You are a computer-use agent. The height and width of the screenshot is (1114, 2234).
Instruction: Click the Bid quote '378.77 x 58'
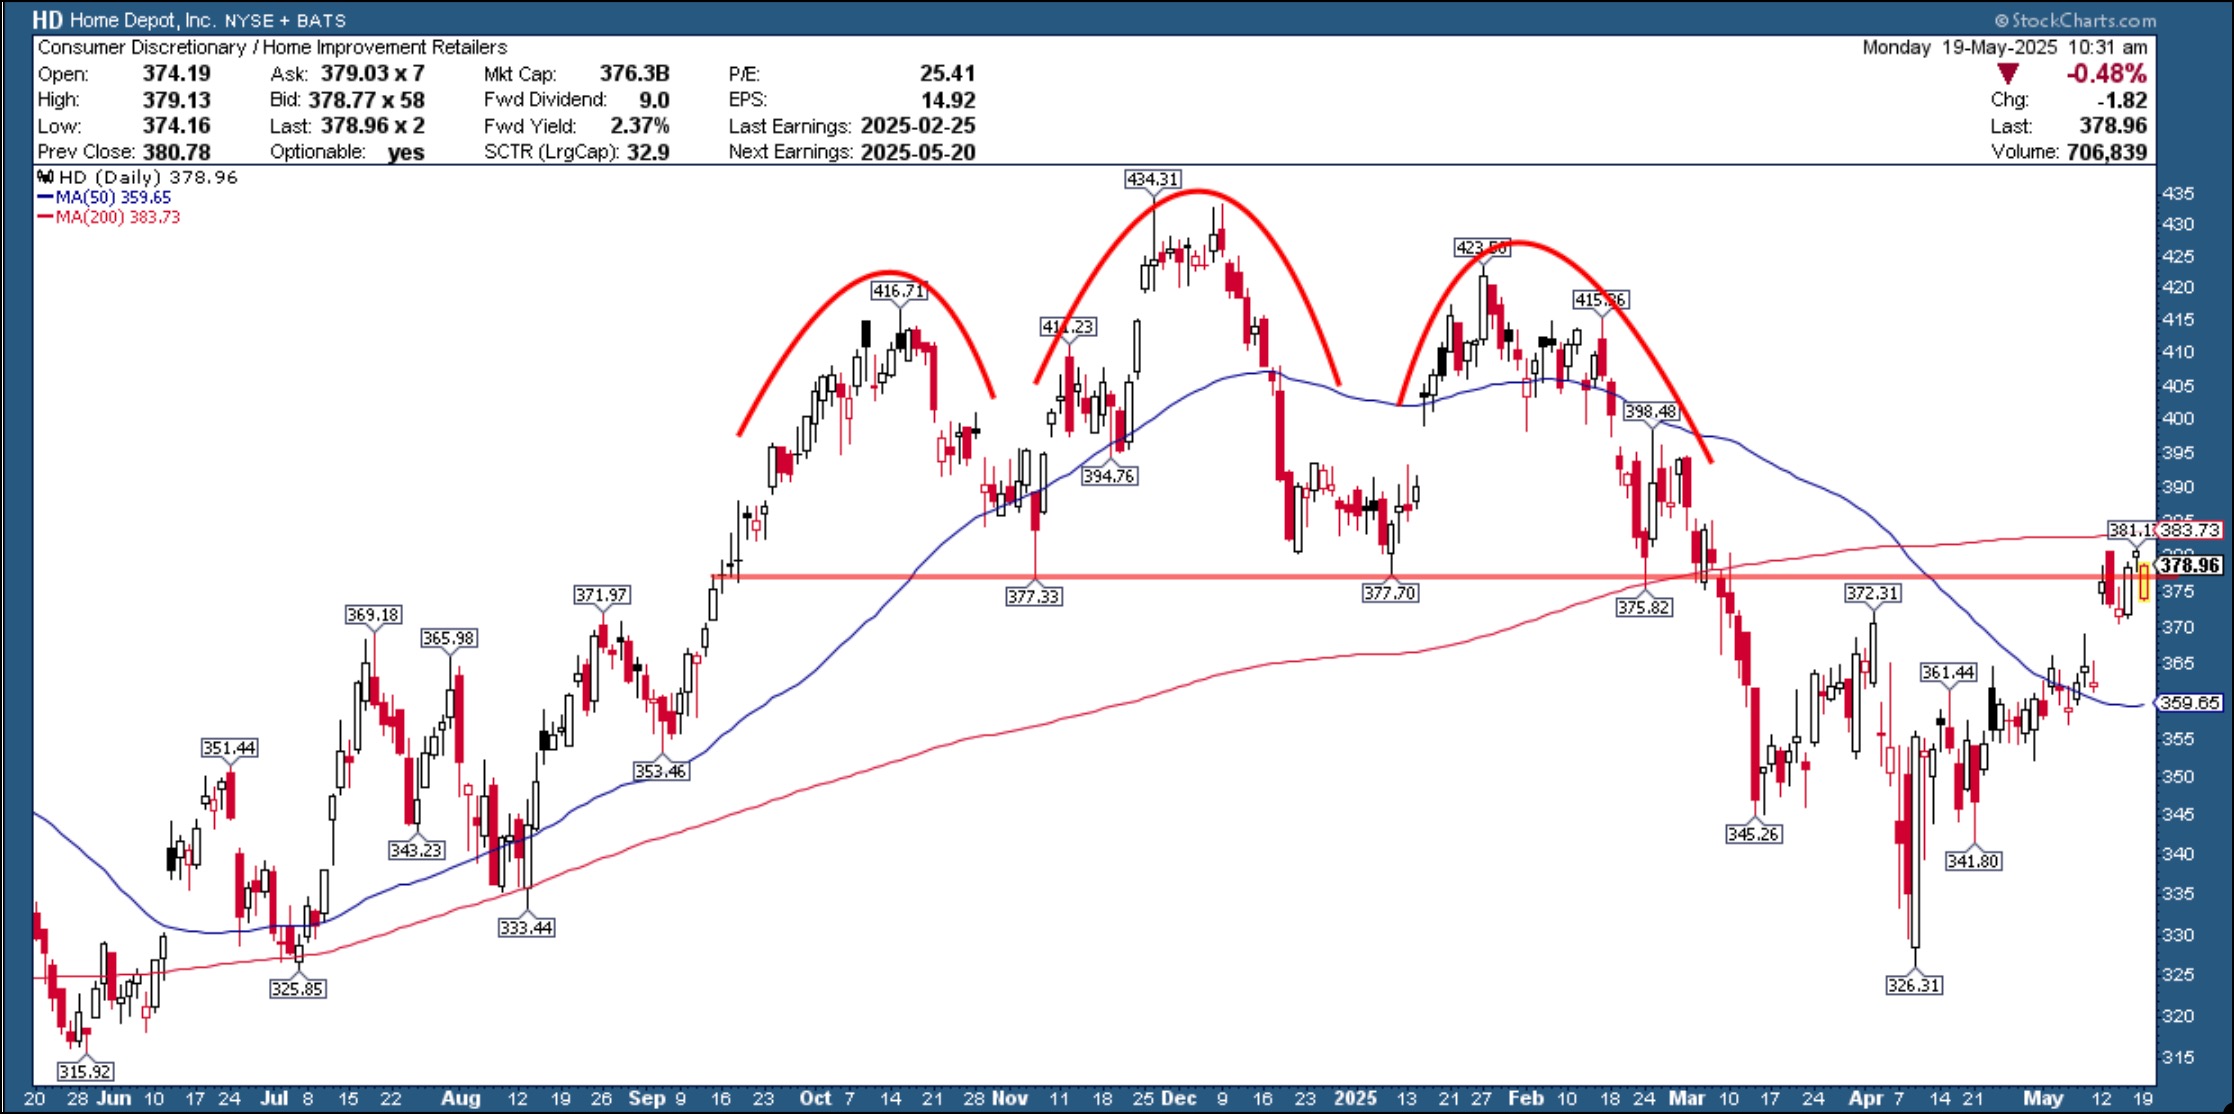[366, 100]
